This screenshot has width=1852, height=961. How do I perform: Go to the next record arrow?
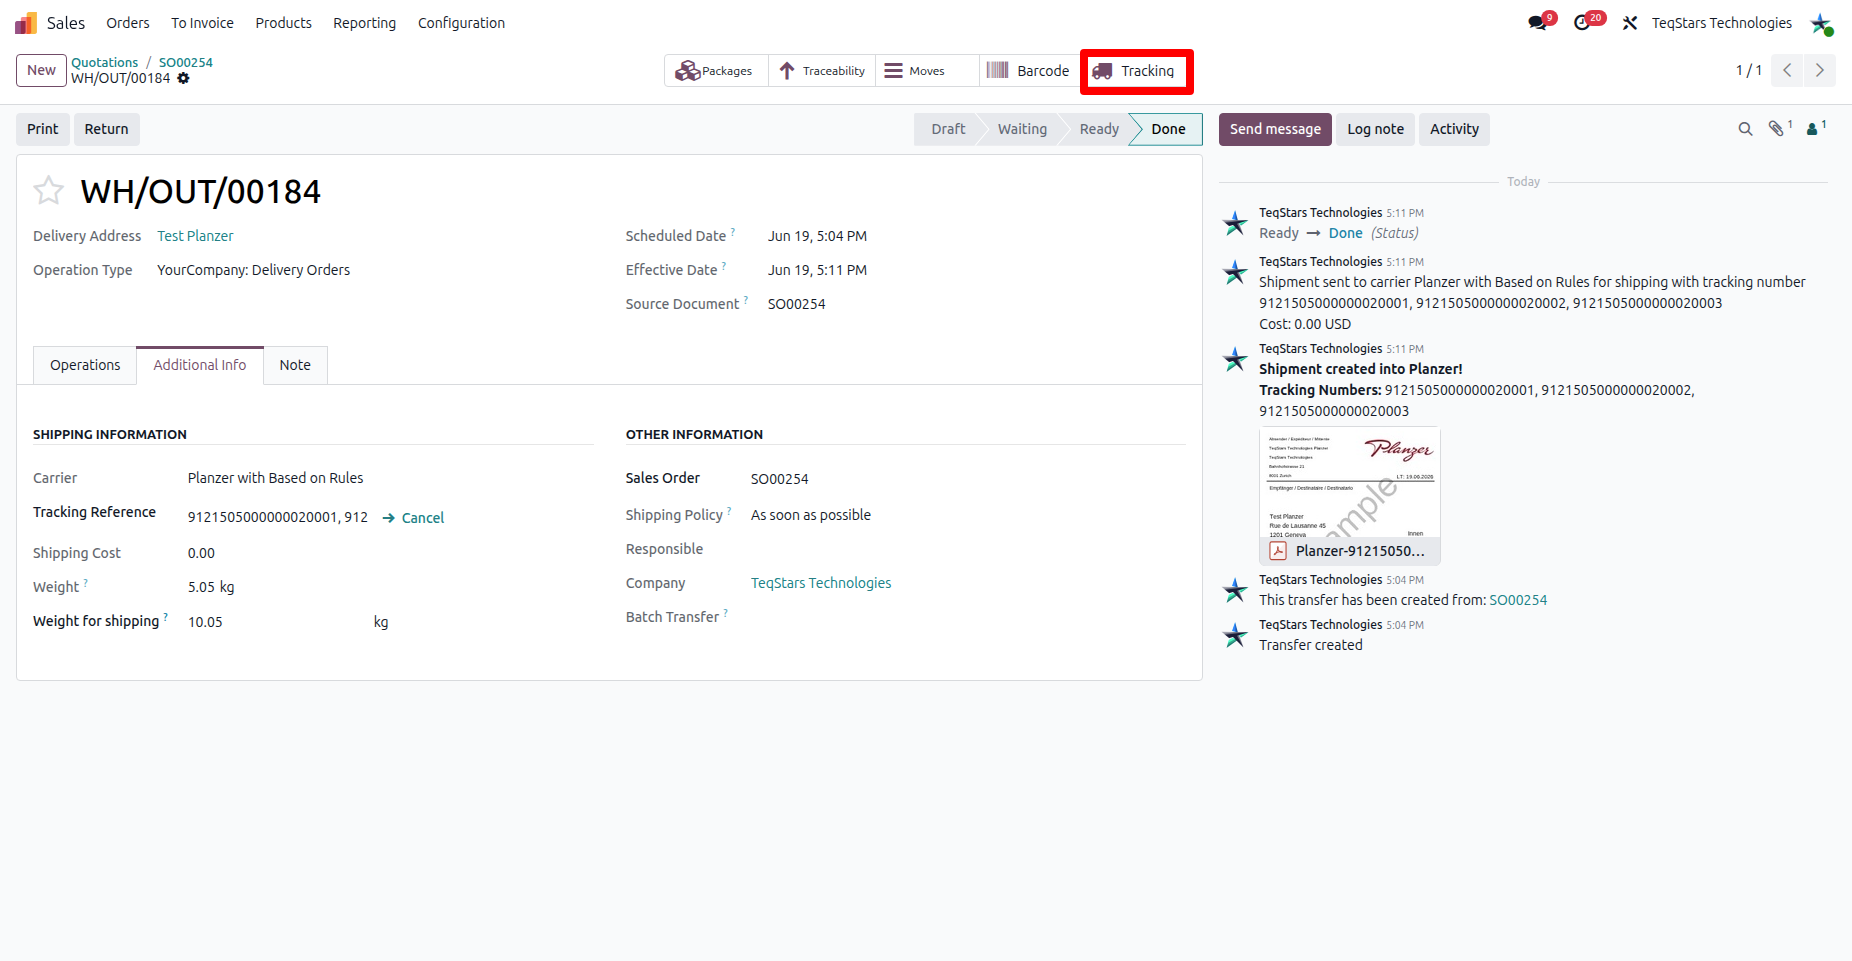(x=1820, y=70)
